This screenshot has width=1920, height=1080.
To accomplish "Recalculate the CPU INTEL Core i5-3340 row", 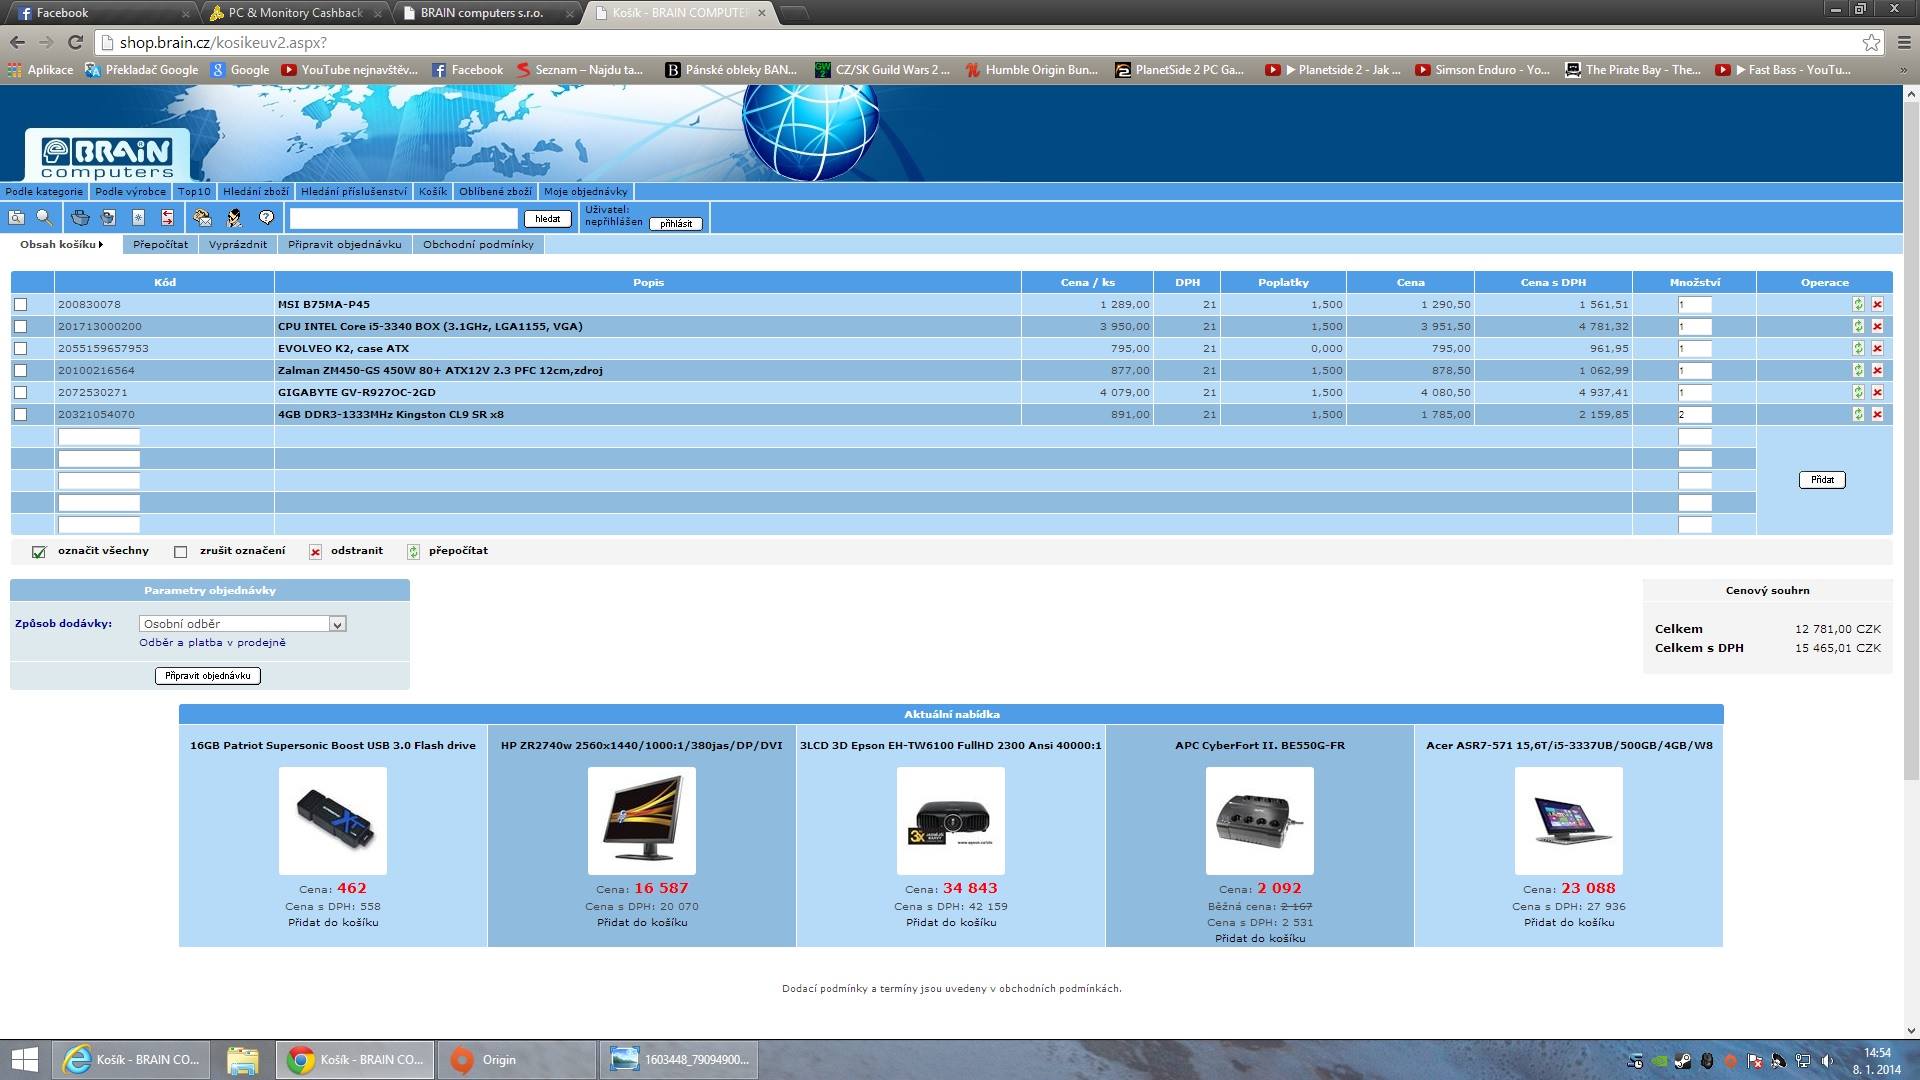I will click(1858, 327).
